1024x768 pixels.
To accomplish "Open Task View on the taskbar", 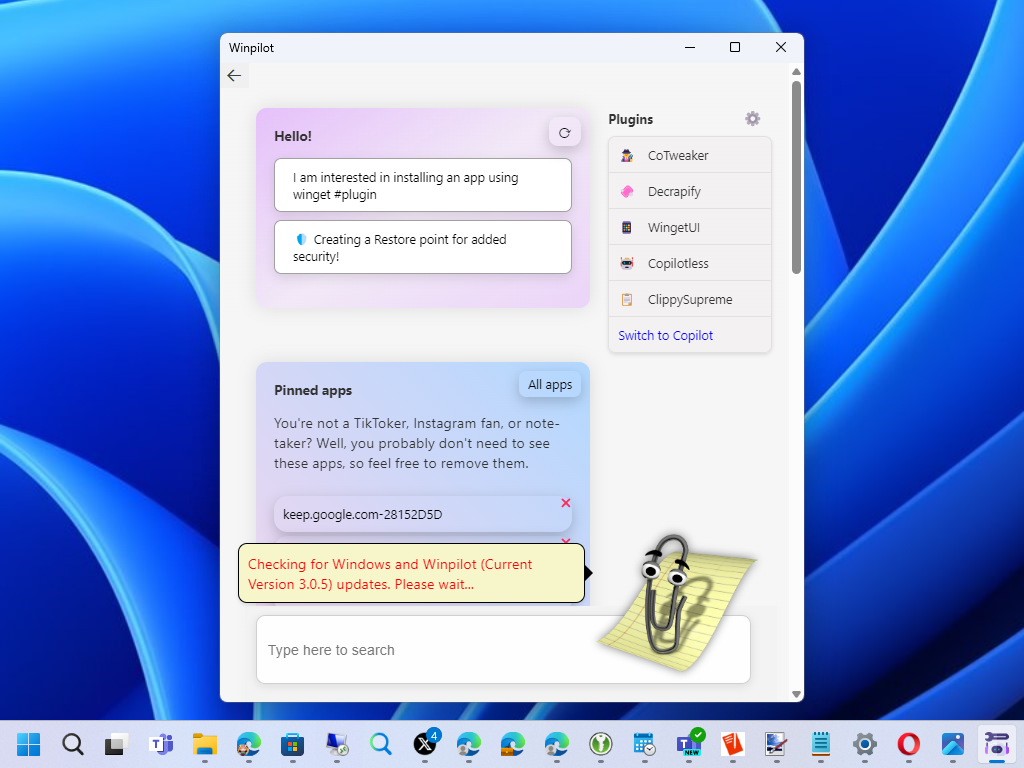I will pos(116,744).
